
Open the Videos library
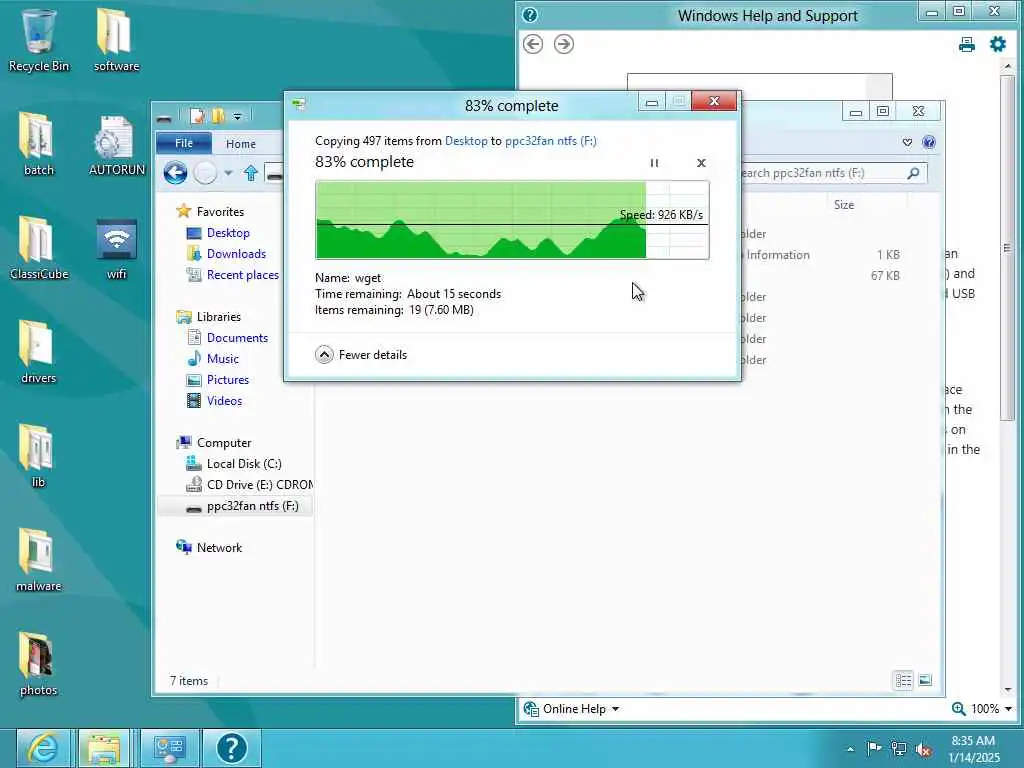click(x=224, y=400)
